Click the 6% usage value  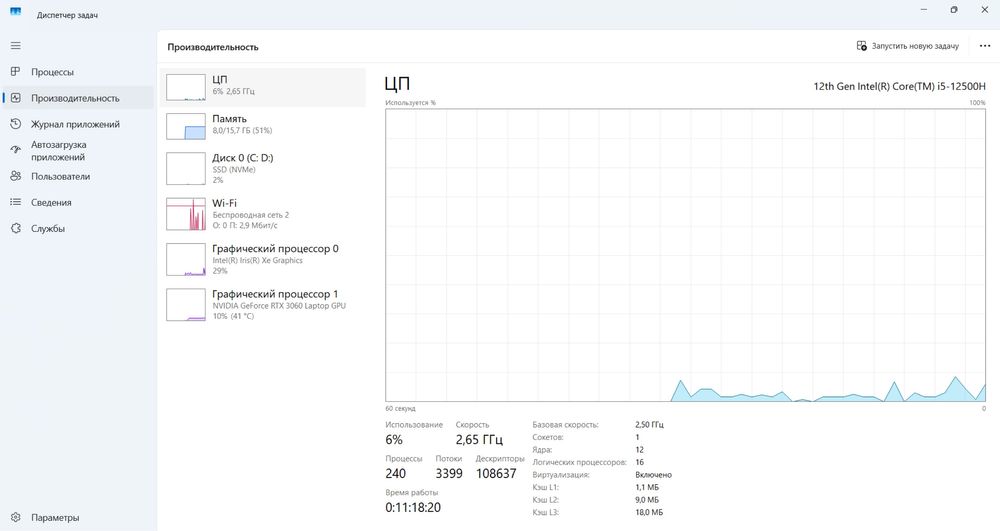(x=394, y=439)
